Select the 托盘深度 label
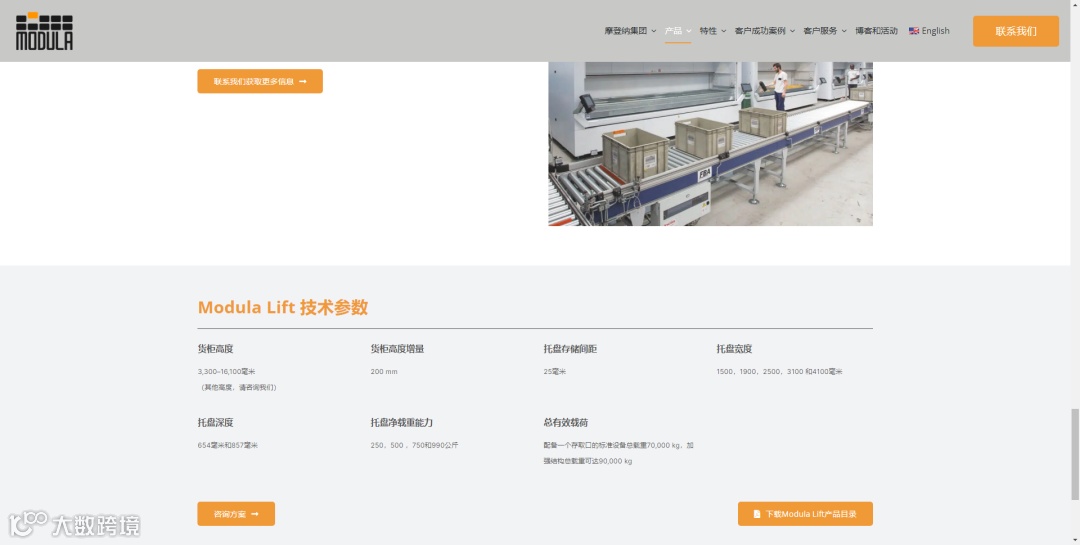 click(x=216, y=422)
